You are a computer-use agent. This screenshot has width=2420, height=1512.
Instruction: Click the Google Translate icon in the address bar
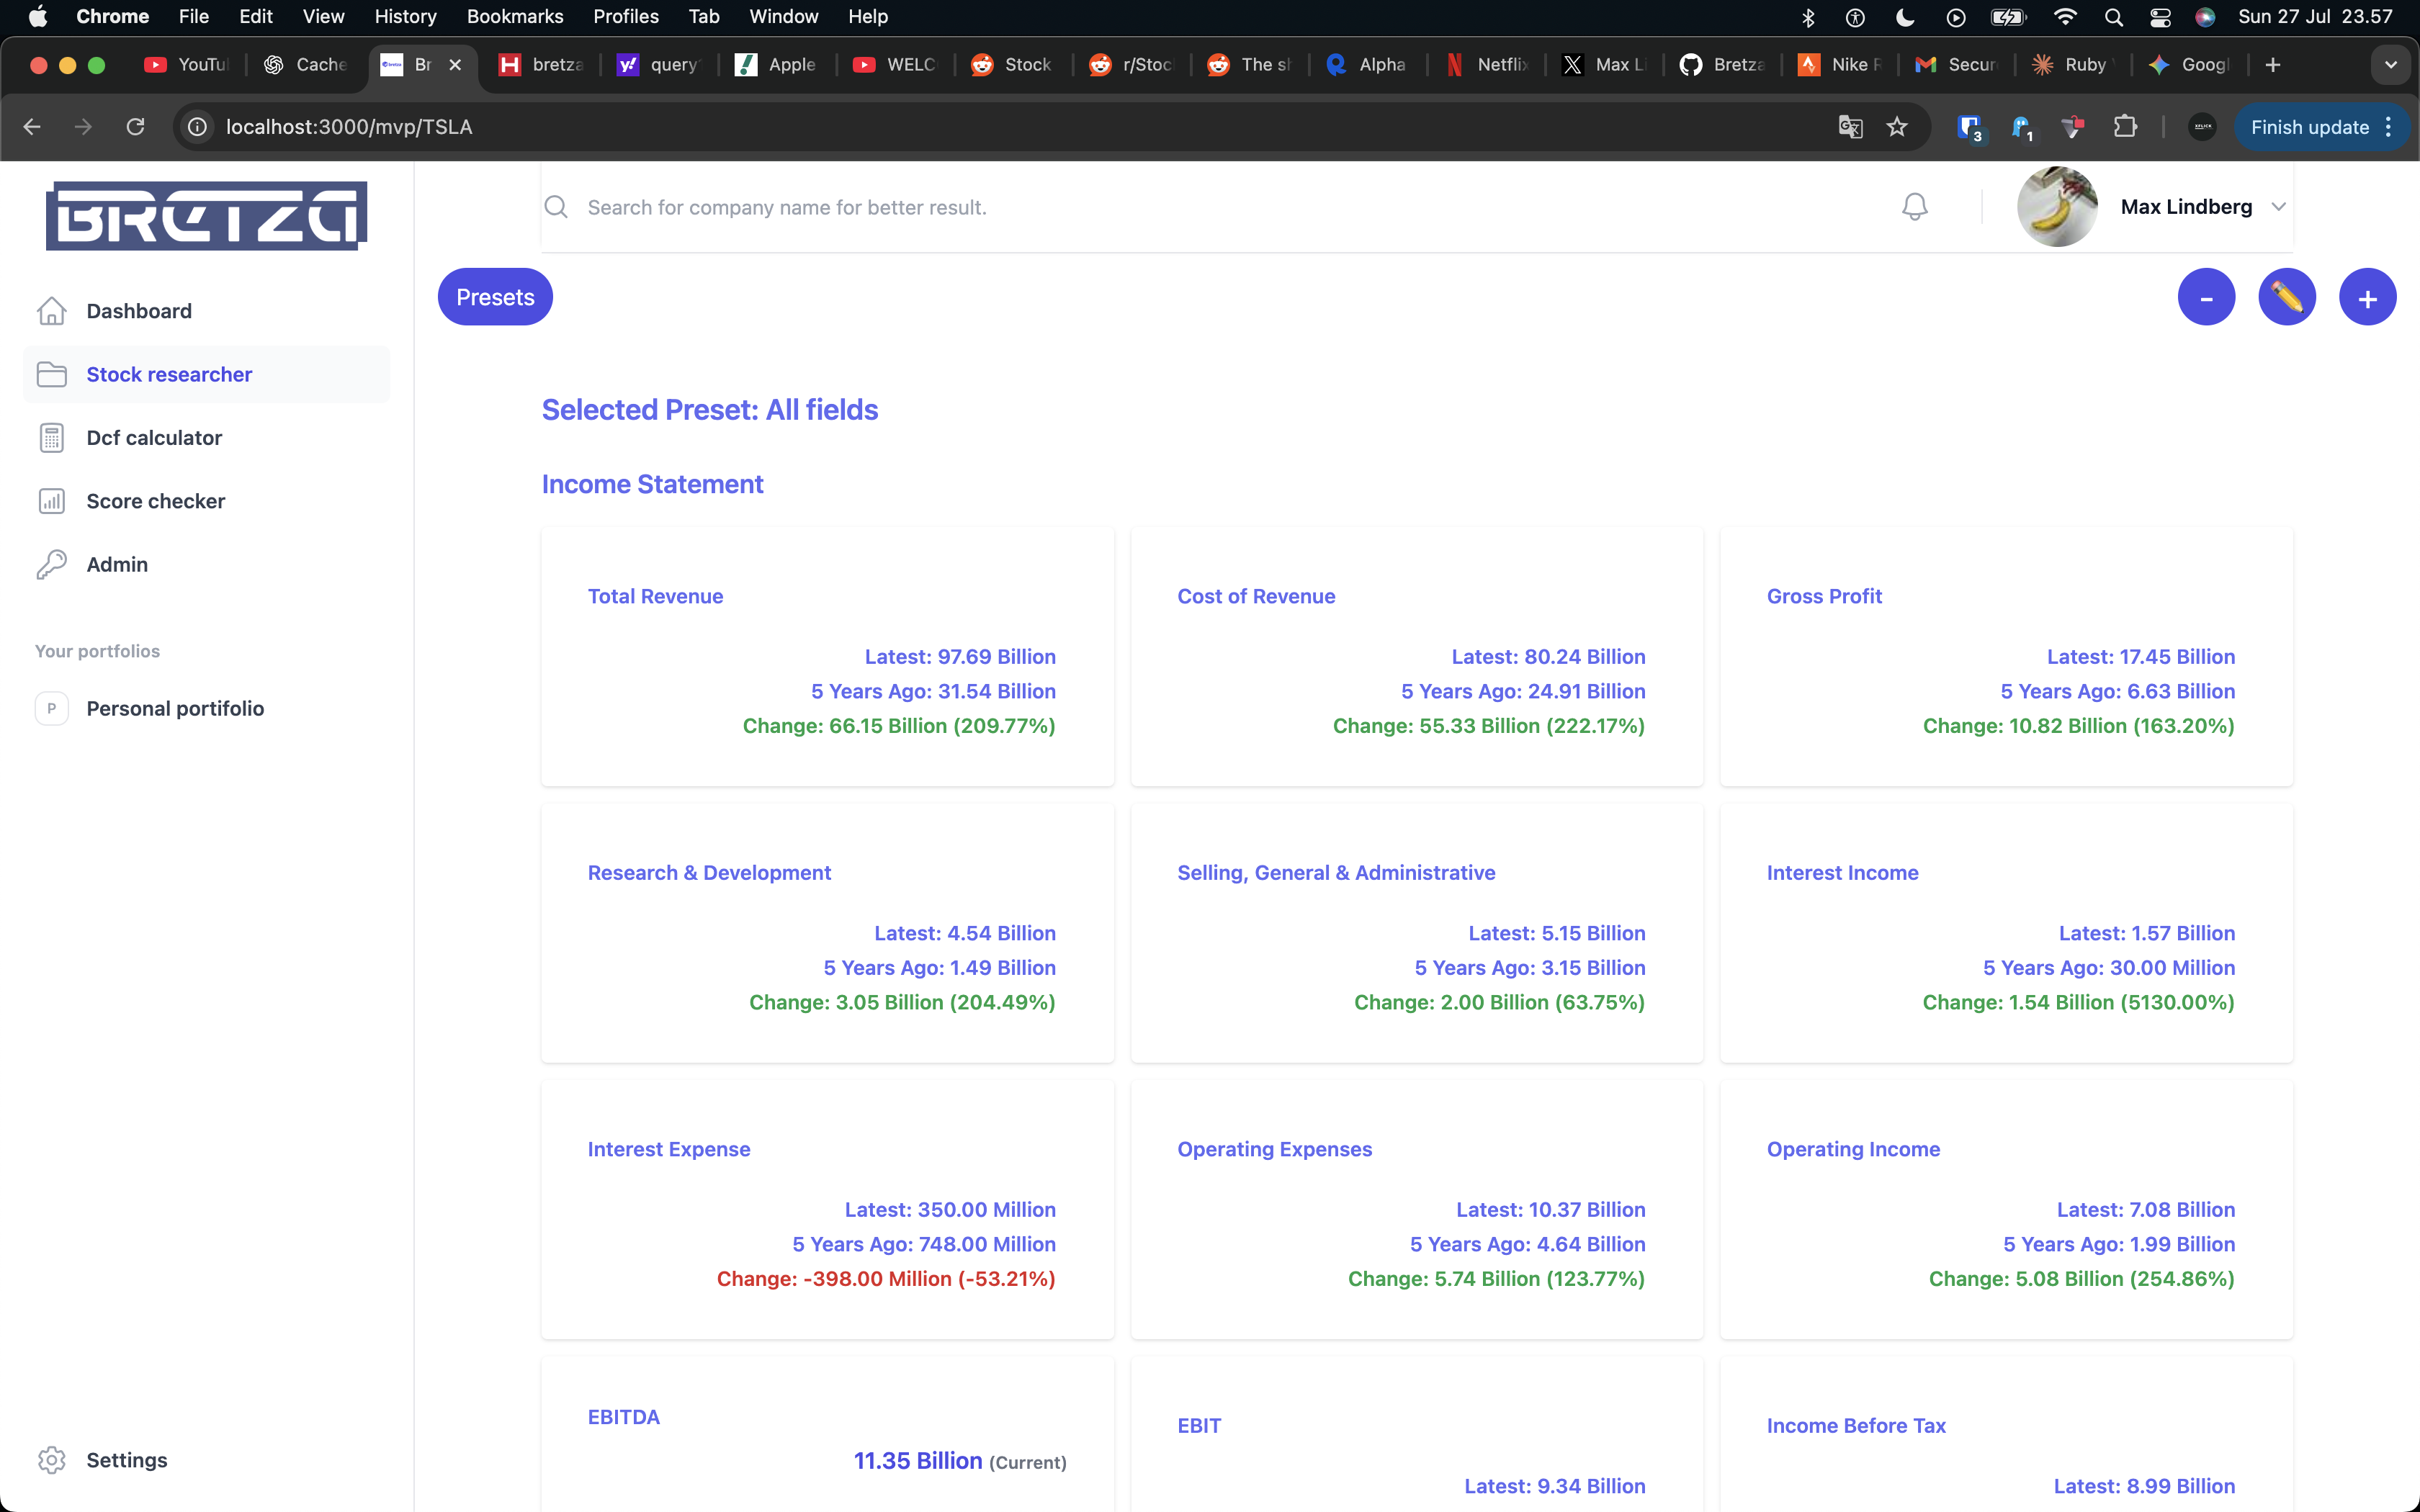pos(1850,127)
